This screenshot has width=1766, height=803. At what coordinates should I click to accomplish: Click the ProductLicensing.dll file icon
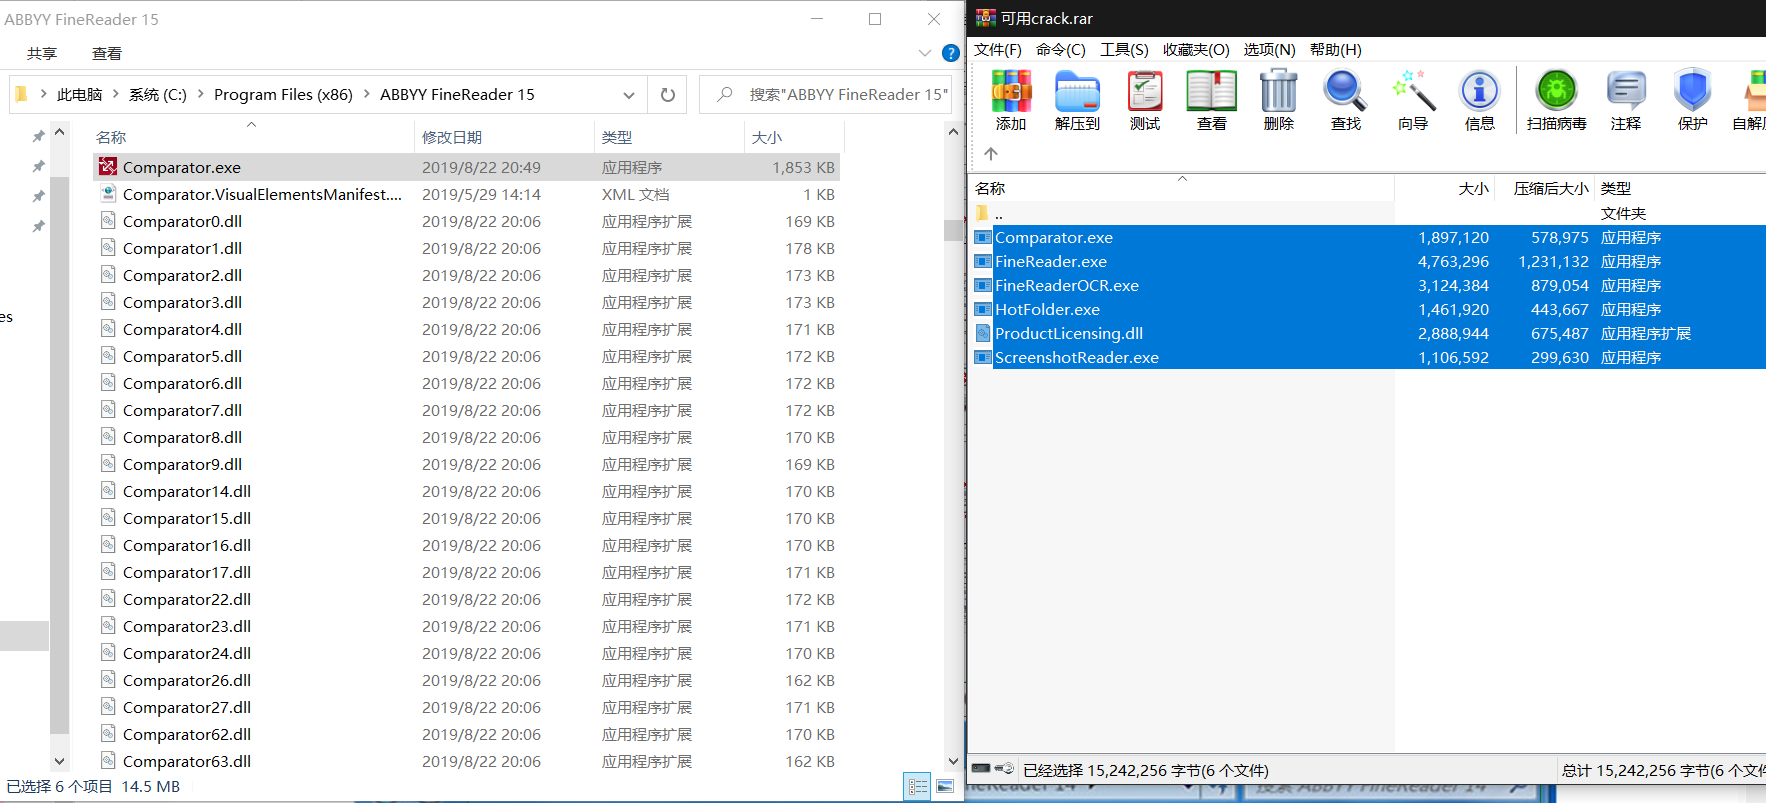point(983,333)
